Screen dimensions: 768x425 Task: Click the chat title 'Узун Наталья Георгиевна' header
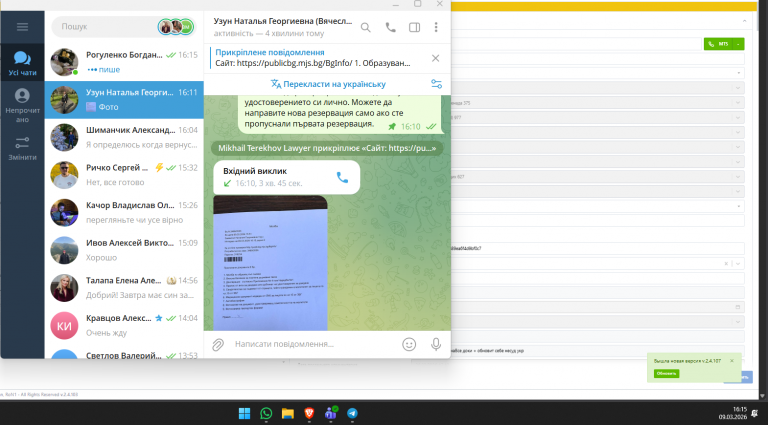pos(283,21)
